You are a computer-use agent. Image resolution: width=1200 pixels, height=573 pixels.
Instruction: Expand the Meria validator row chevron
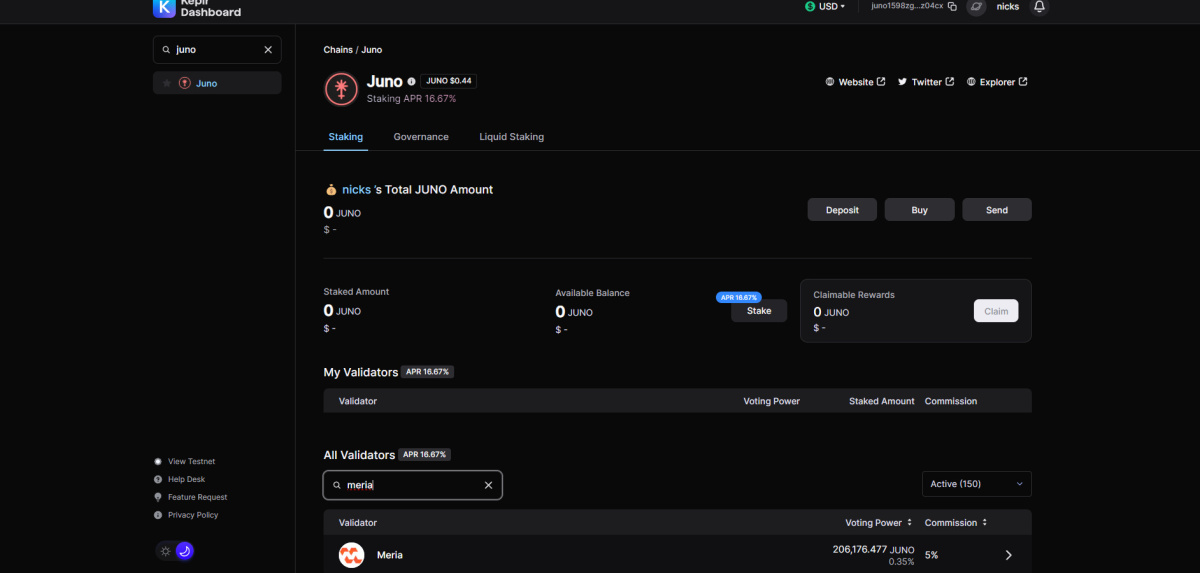(x=1008, y=555)
